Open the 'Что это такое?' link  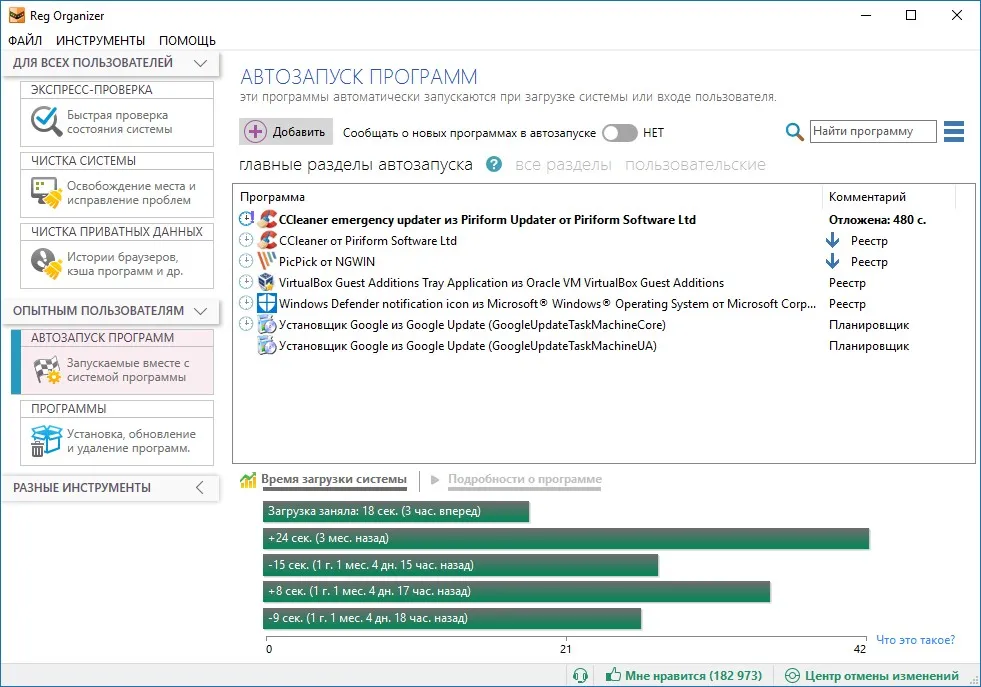click(x=915, y=639)
